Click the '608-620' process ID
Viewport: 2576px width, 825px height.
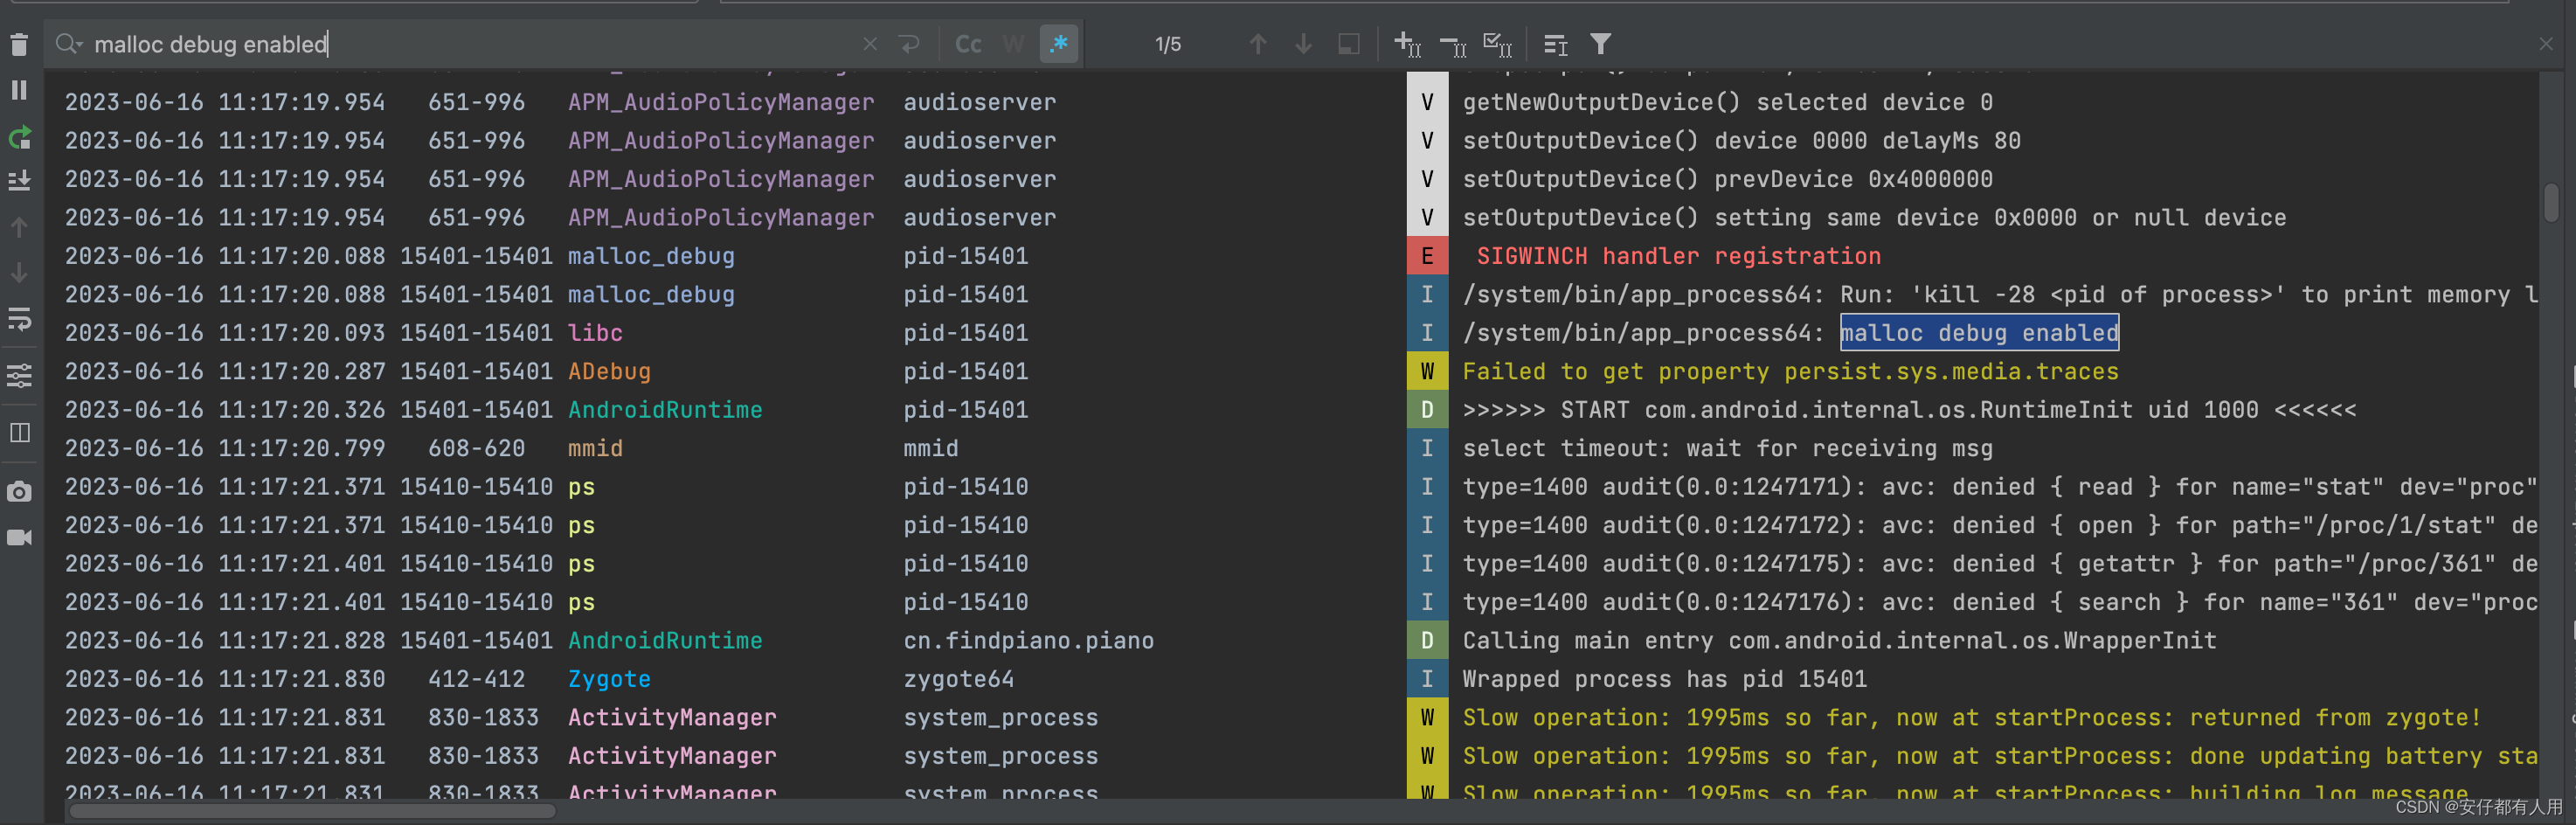(x=477, y=448)
